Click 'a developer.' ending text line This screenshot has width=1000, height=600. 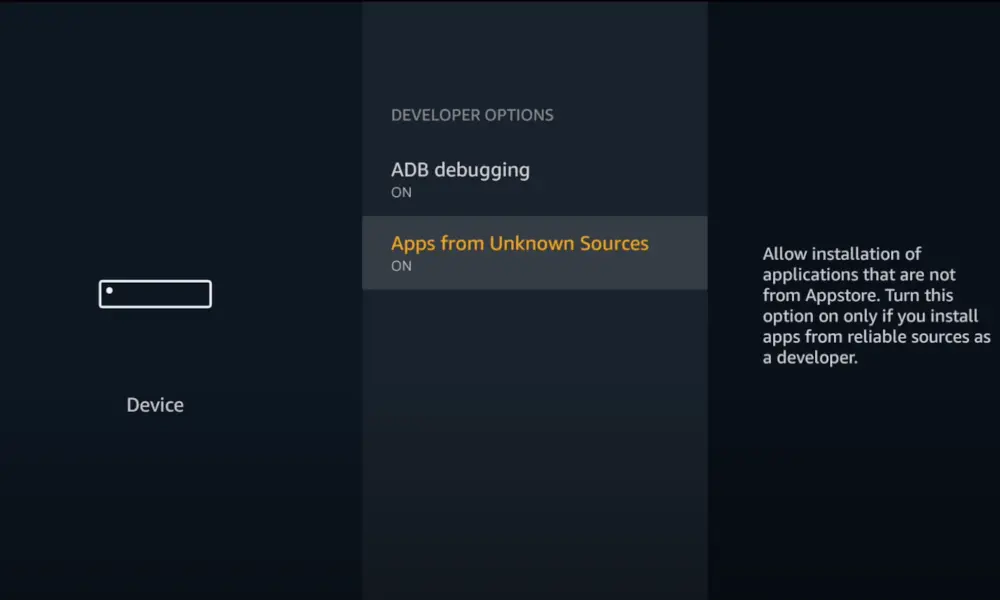click(x=810, y=358)
